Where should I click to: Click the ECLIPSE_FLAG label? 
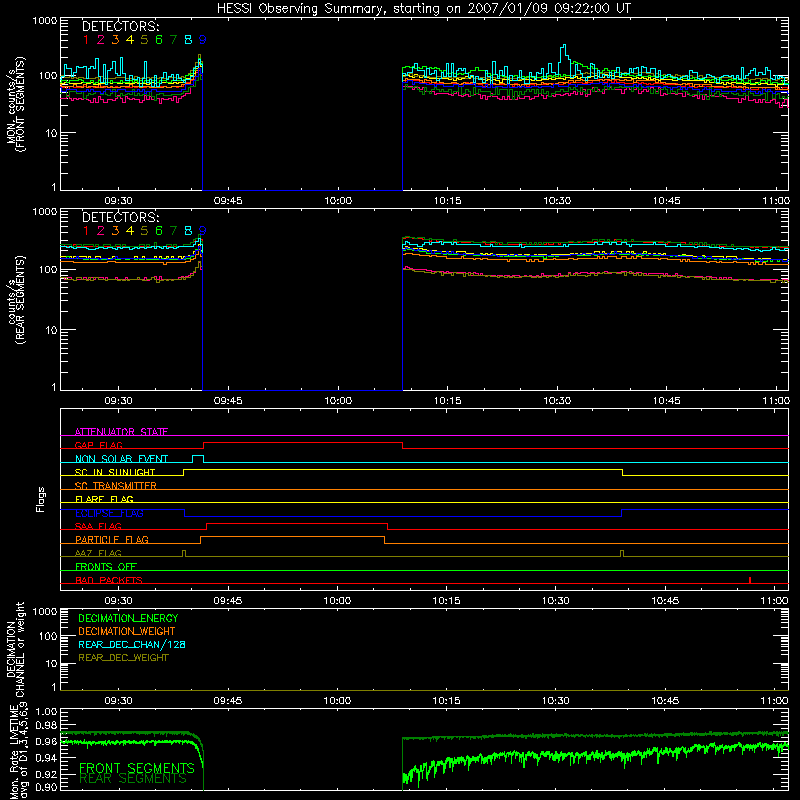109,513
